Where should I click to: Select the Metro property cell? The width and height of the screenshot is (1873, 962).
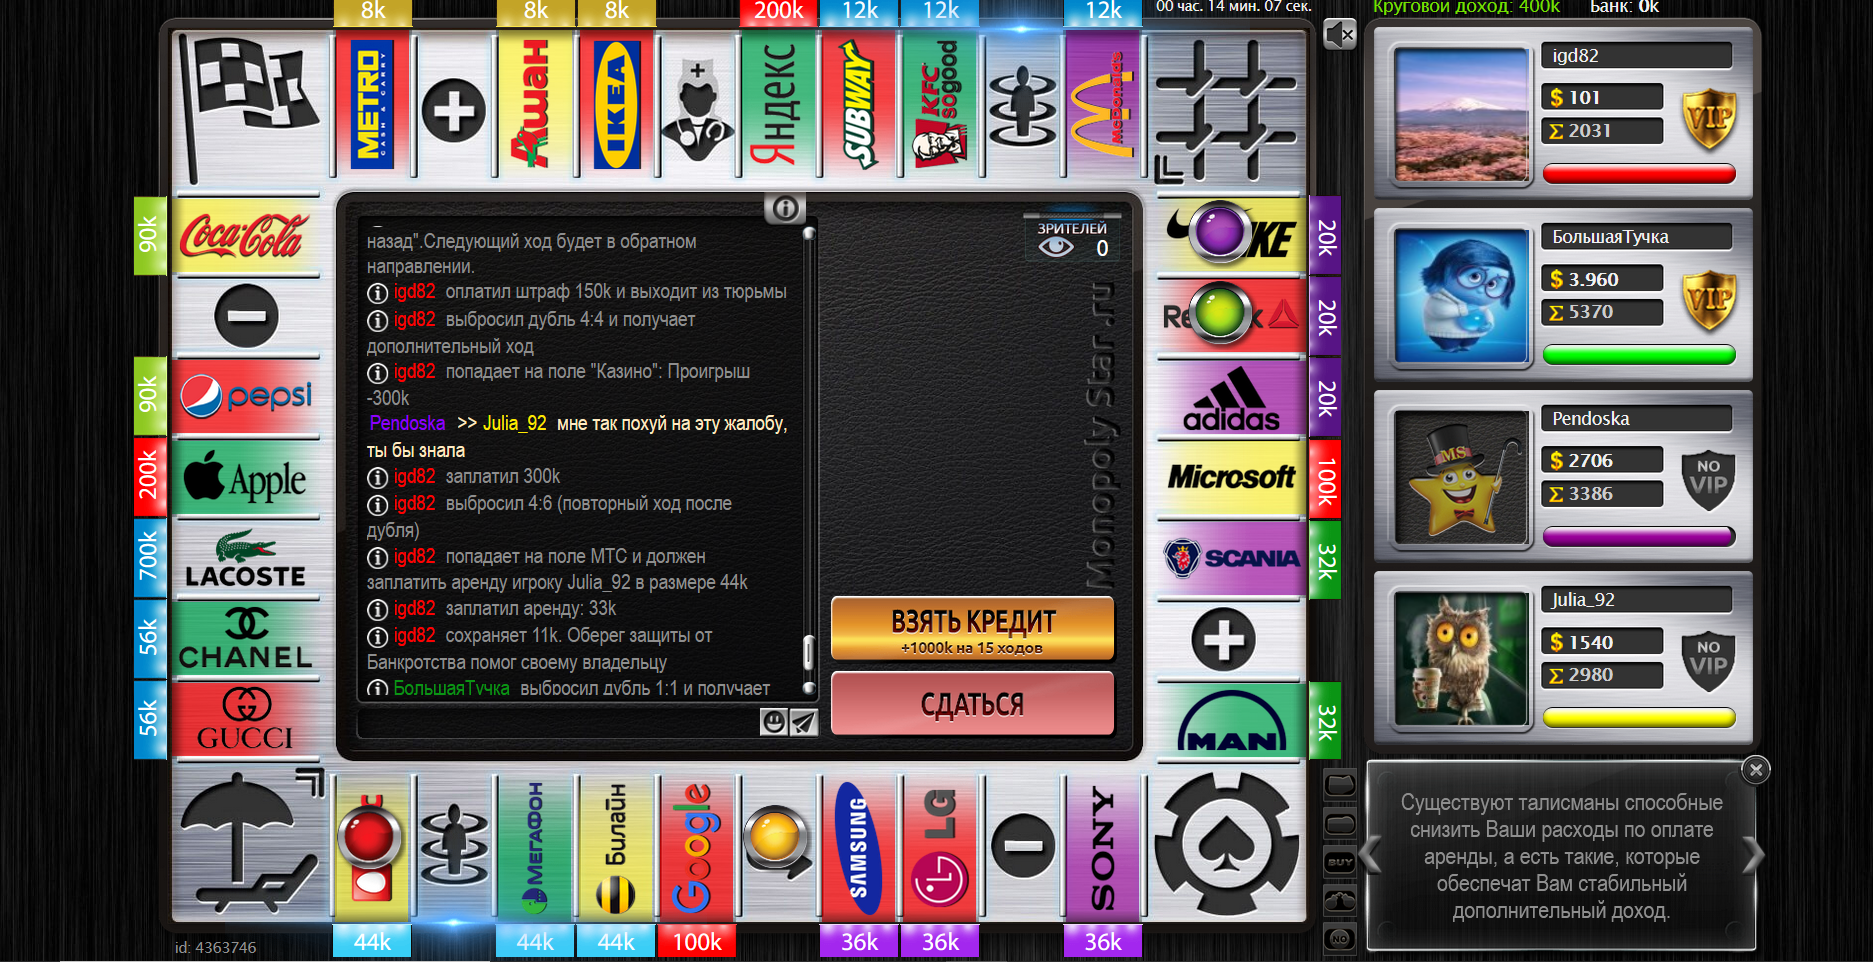tap(373, 104)
